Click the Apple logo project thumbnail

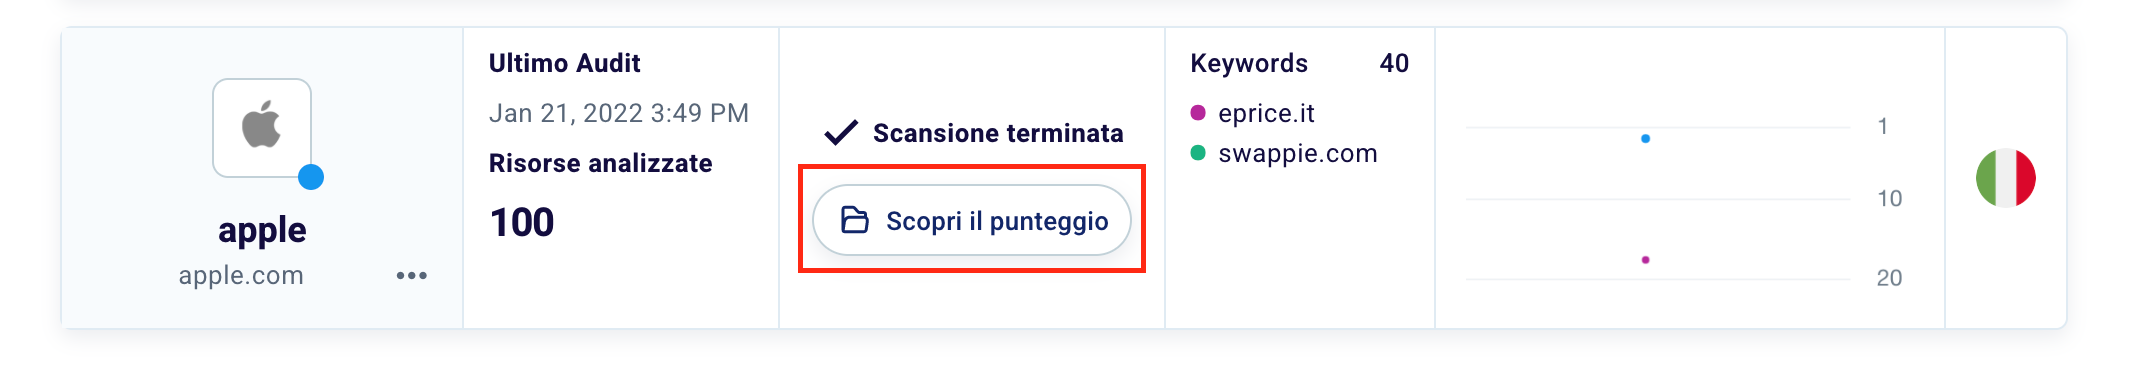(x=262, y=128)
